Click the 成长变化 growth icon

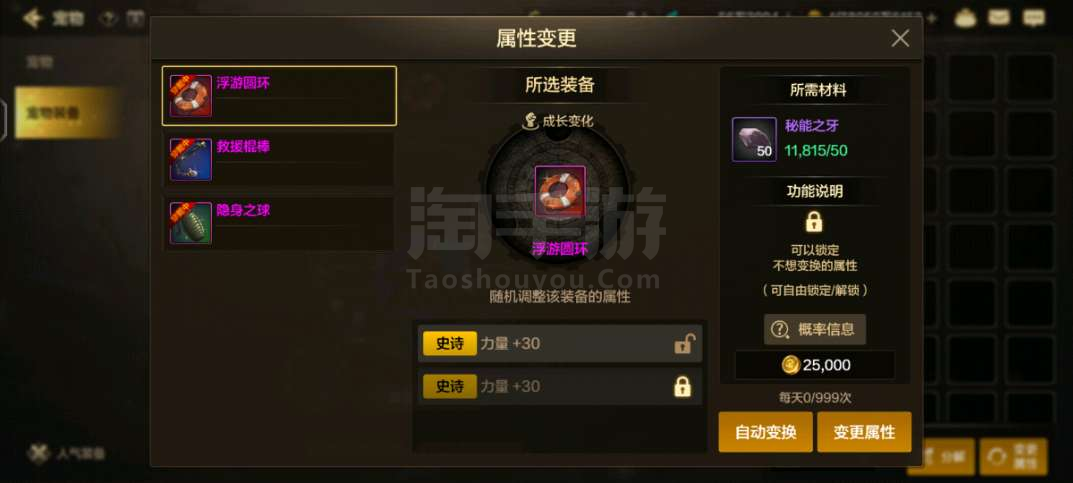(x=530, y=121)
